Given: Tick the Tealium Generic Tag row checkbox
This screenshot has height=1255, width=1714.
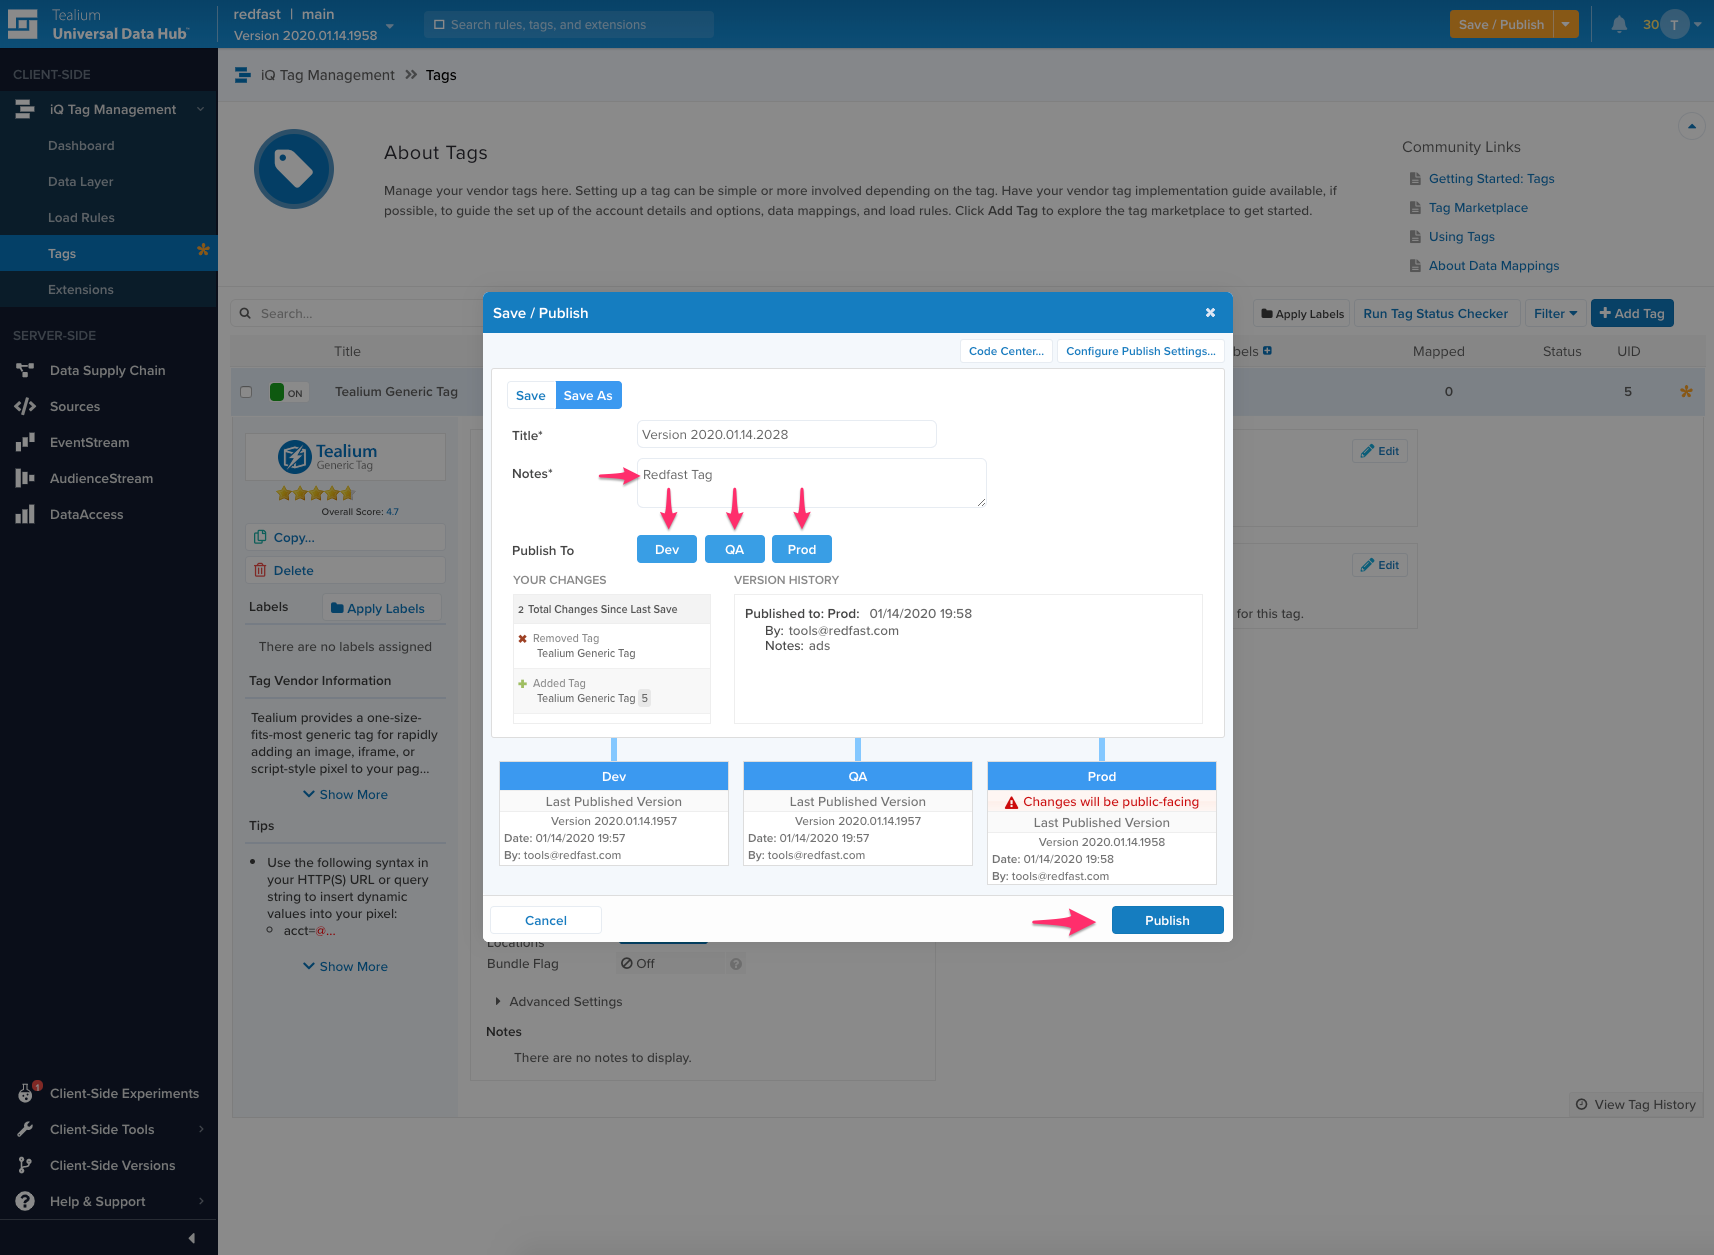Looking at the screenshot, I should pos(246,392).
